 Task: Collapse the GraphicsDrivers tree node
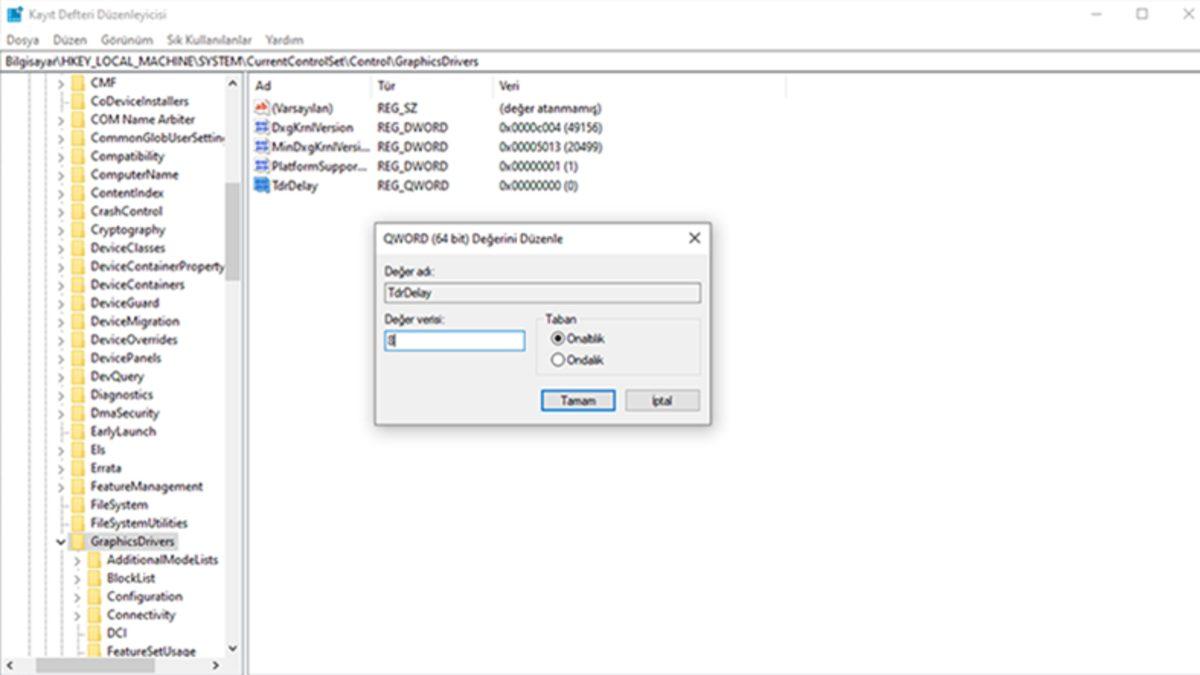(60, 542)
